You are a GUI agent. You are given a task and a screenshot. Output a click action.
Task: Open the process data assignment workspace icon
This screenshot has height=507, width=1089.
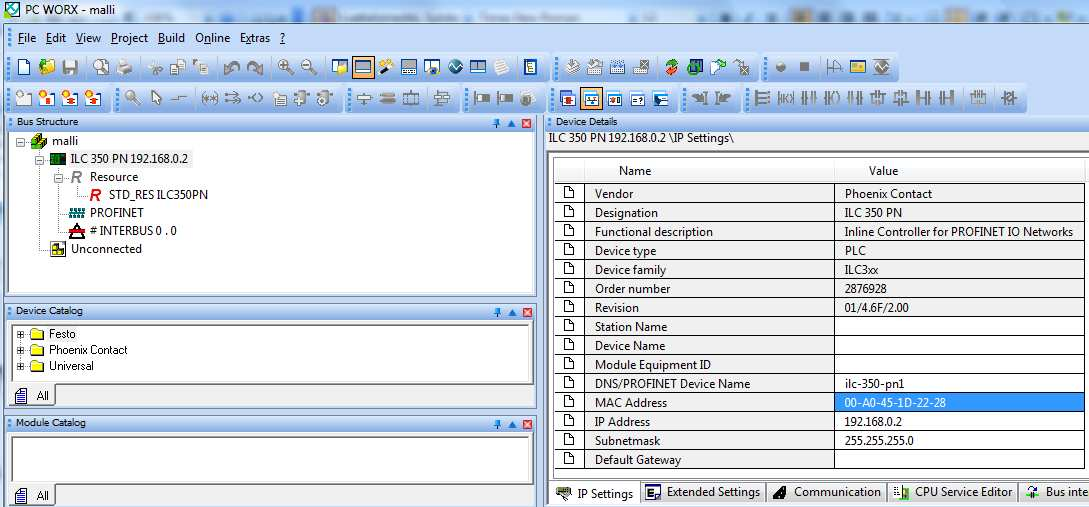(x=615, y=99)
